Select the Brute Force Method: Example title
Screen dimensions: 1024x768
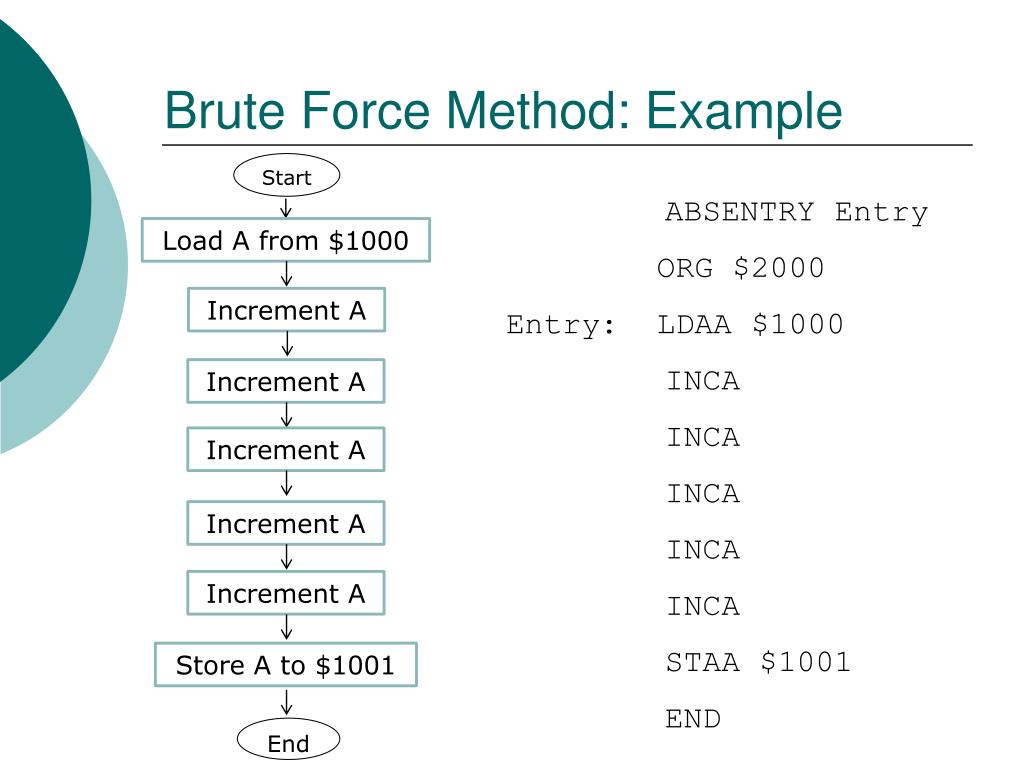503,110
